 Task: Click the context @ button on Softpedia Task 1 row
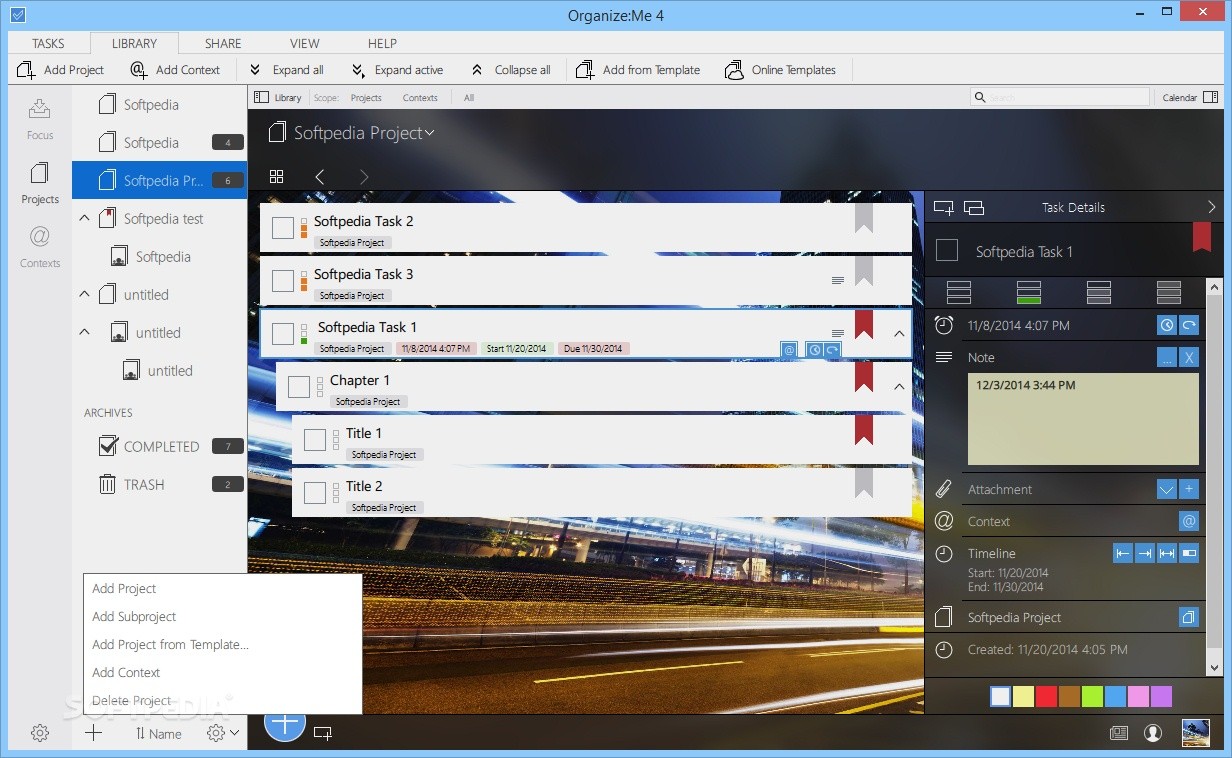point(789,349)
